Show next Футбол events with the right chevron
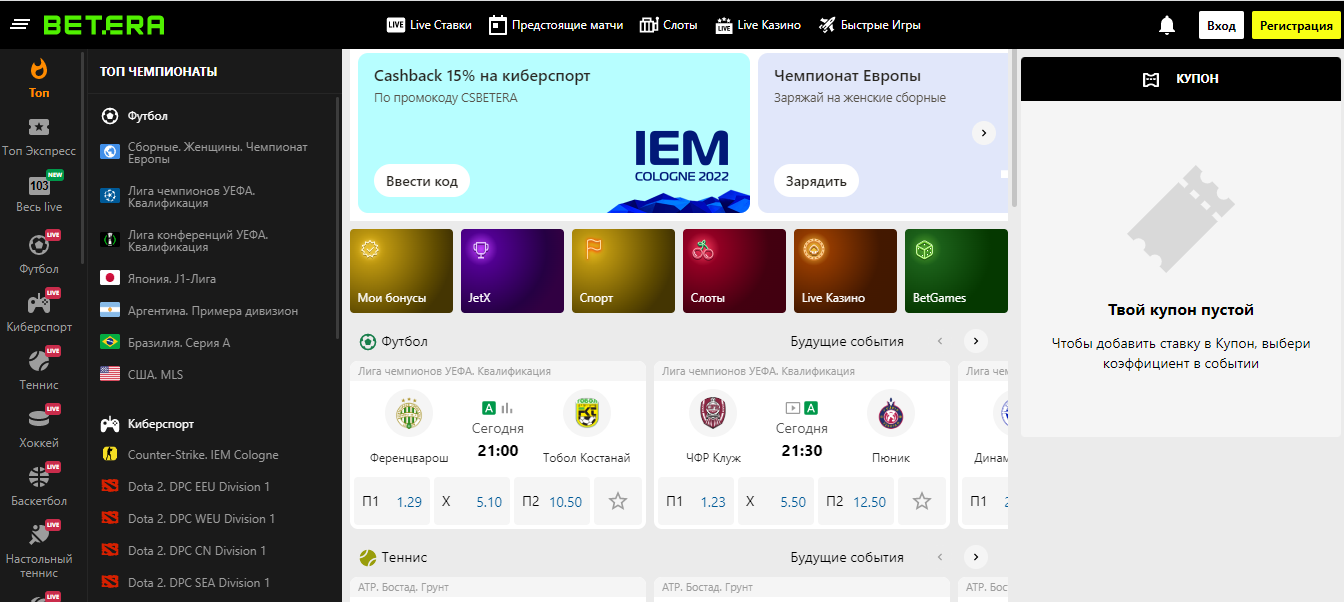This screenshot has height=602, width=1344. pyautogui.click(x=976, y=341)
